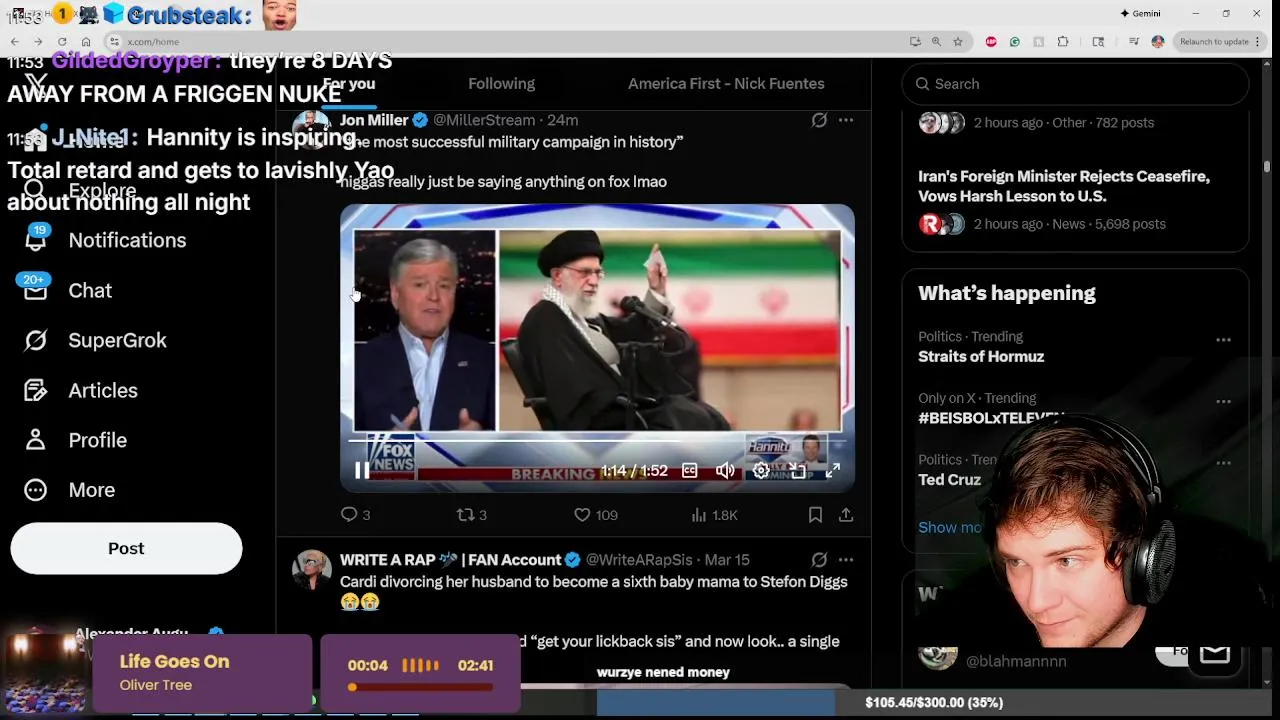Open SuperGrok in the sidebar
The image size is (1280, 720).
96,340
